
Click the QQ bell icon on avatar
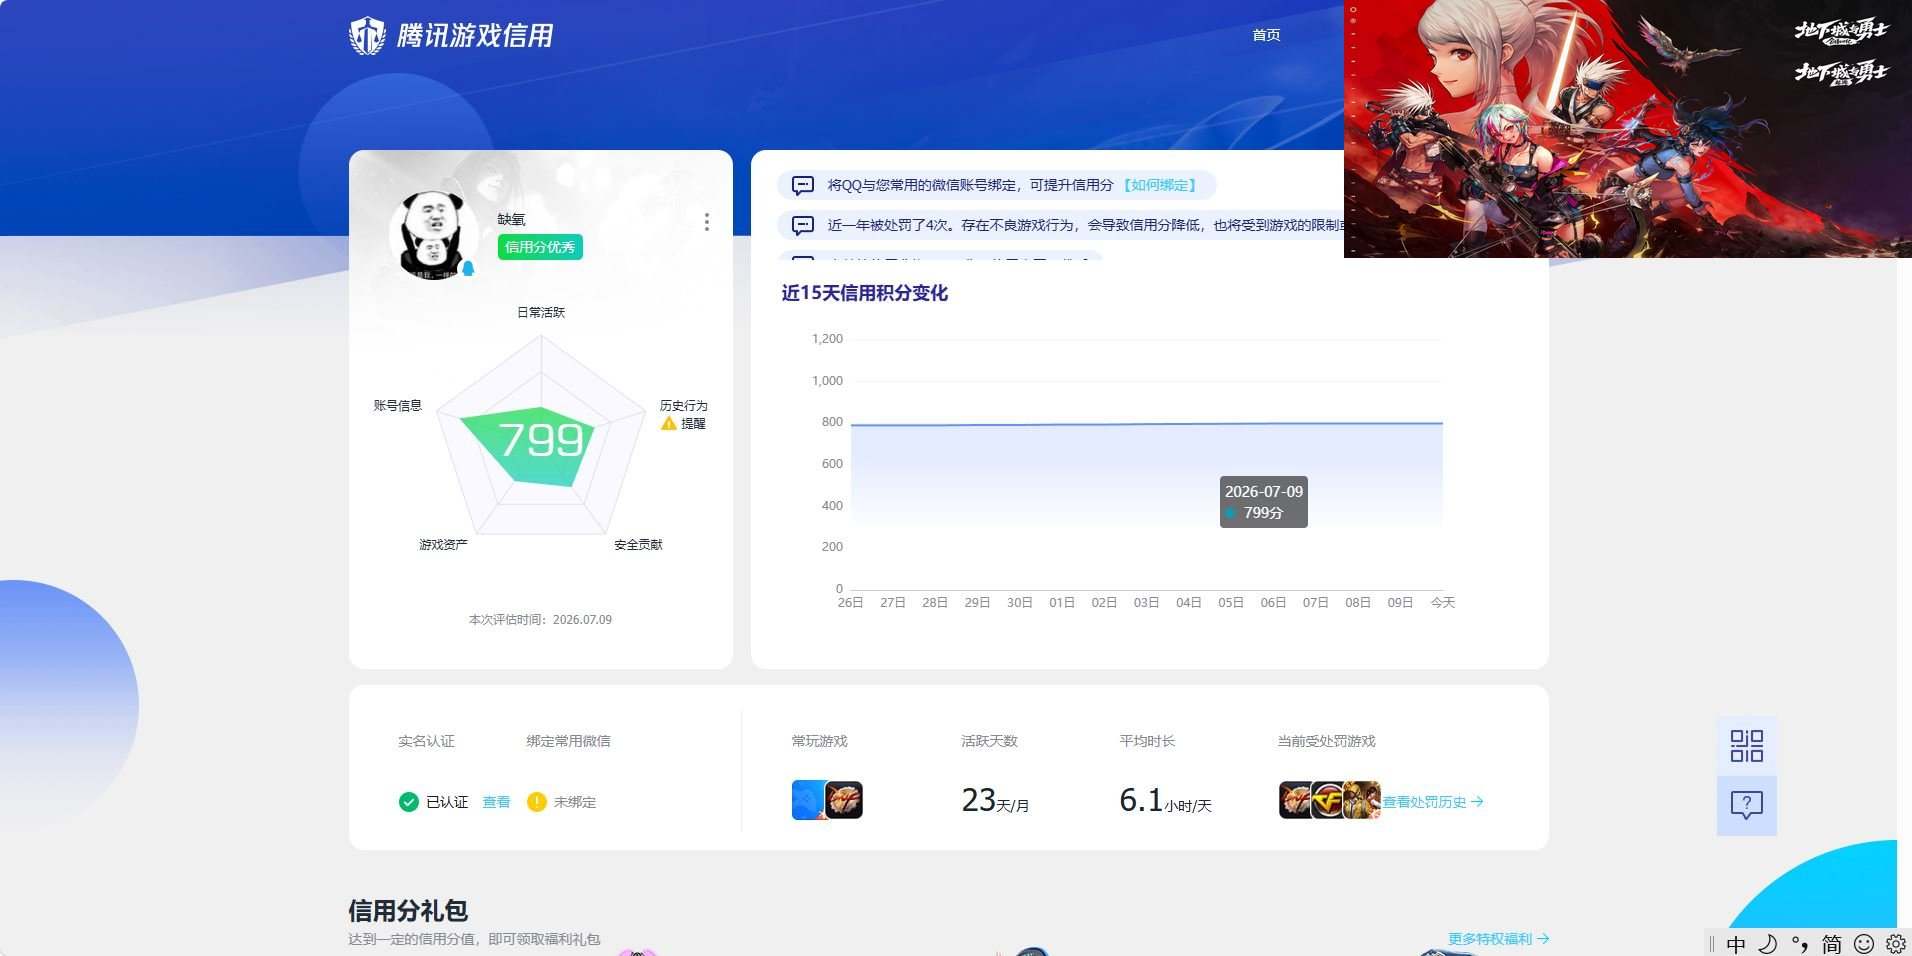click(468, 268)
